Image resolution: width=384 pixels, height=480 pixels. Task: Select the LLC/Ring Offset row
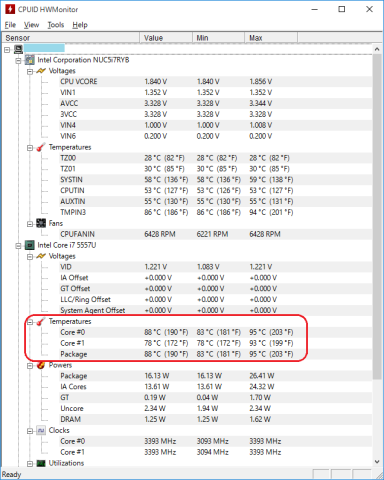[215, 299]
